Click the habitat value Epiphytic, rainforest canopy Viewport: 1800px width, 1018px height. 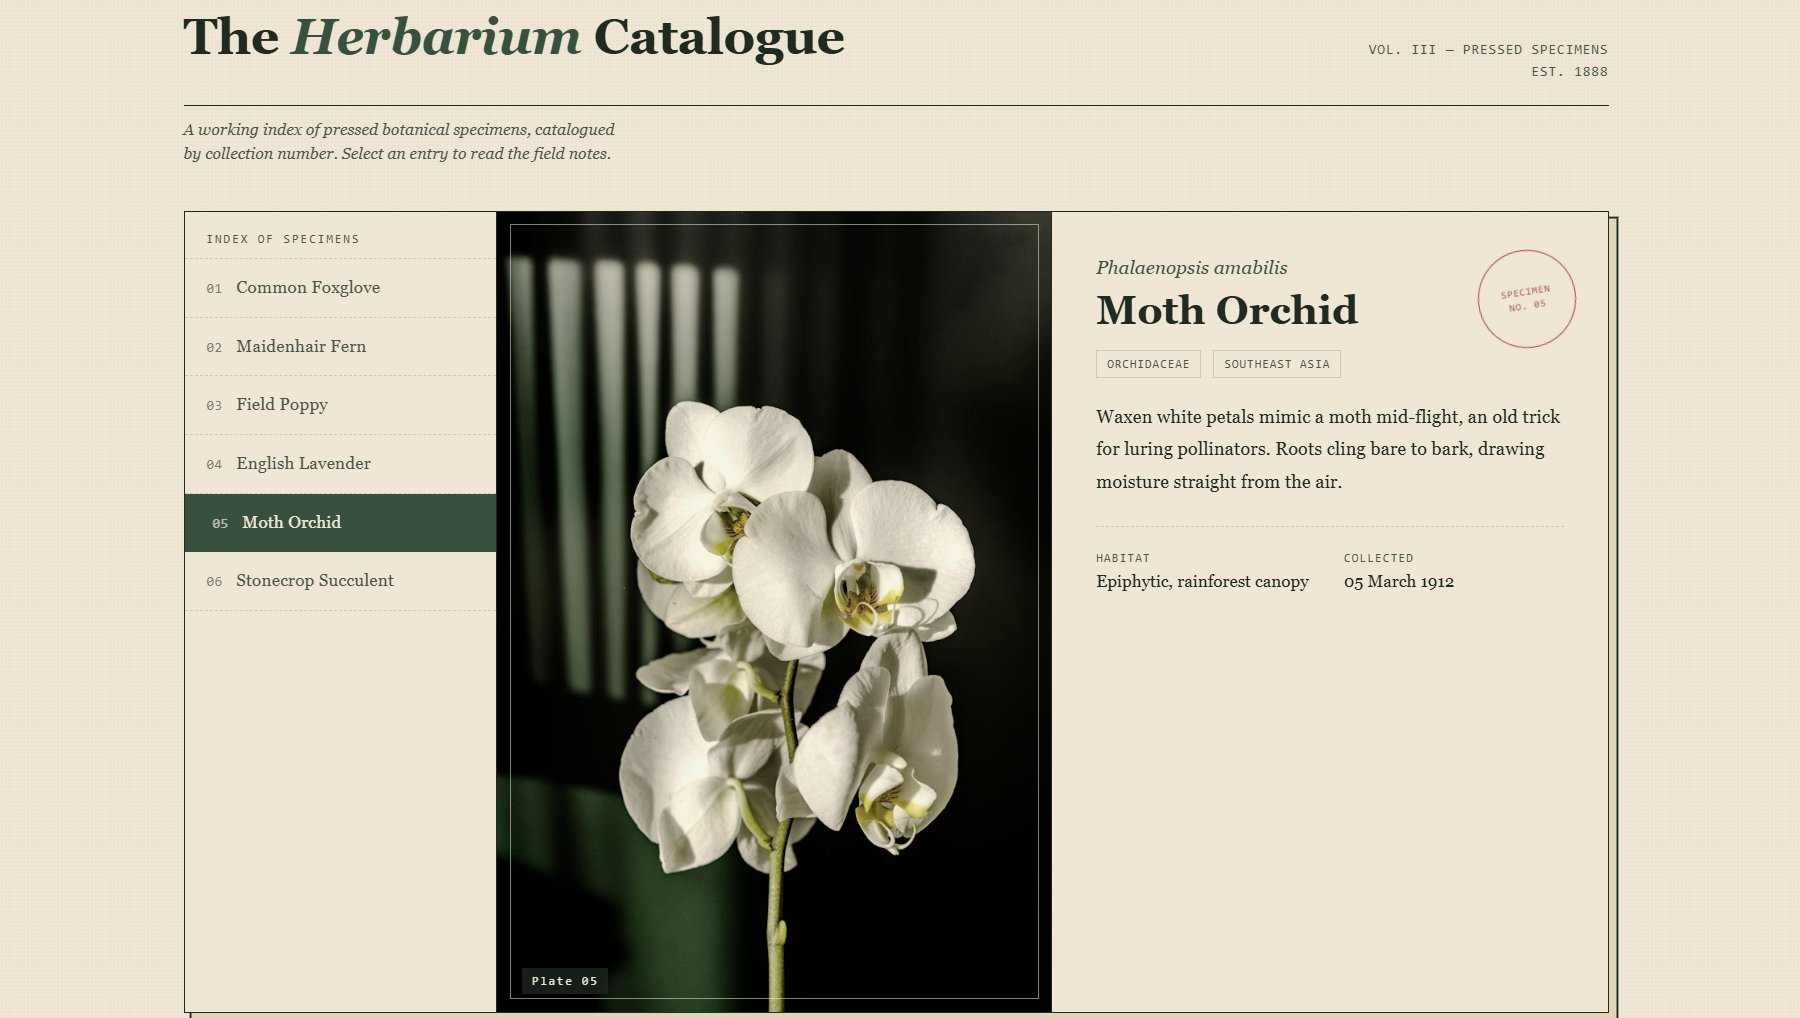click(x=1202, y=582)
